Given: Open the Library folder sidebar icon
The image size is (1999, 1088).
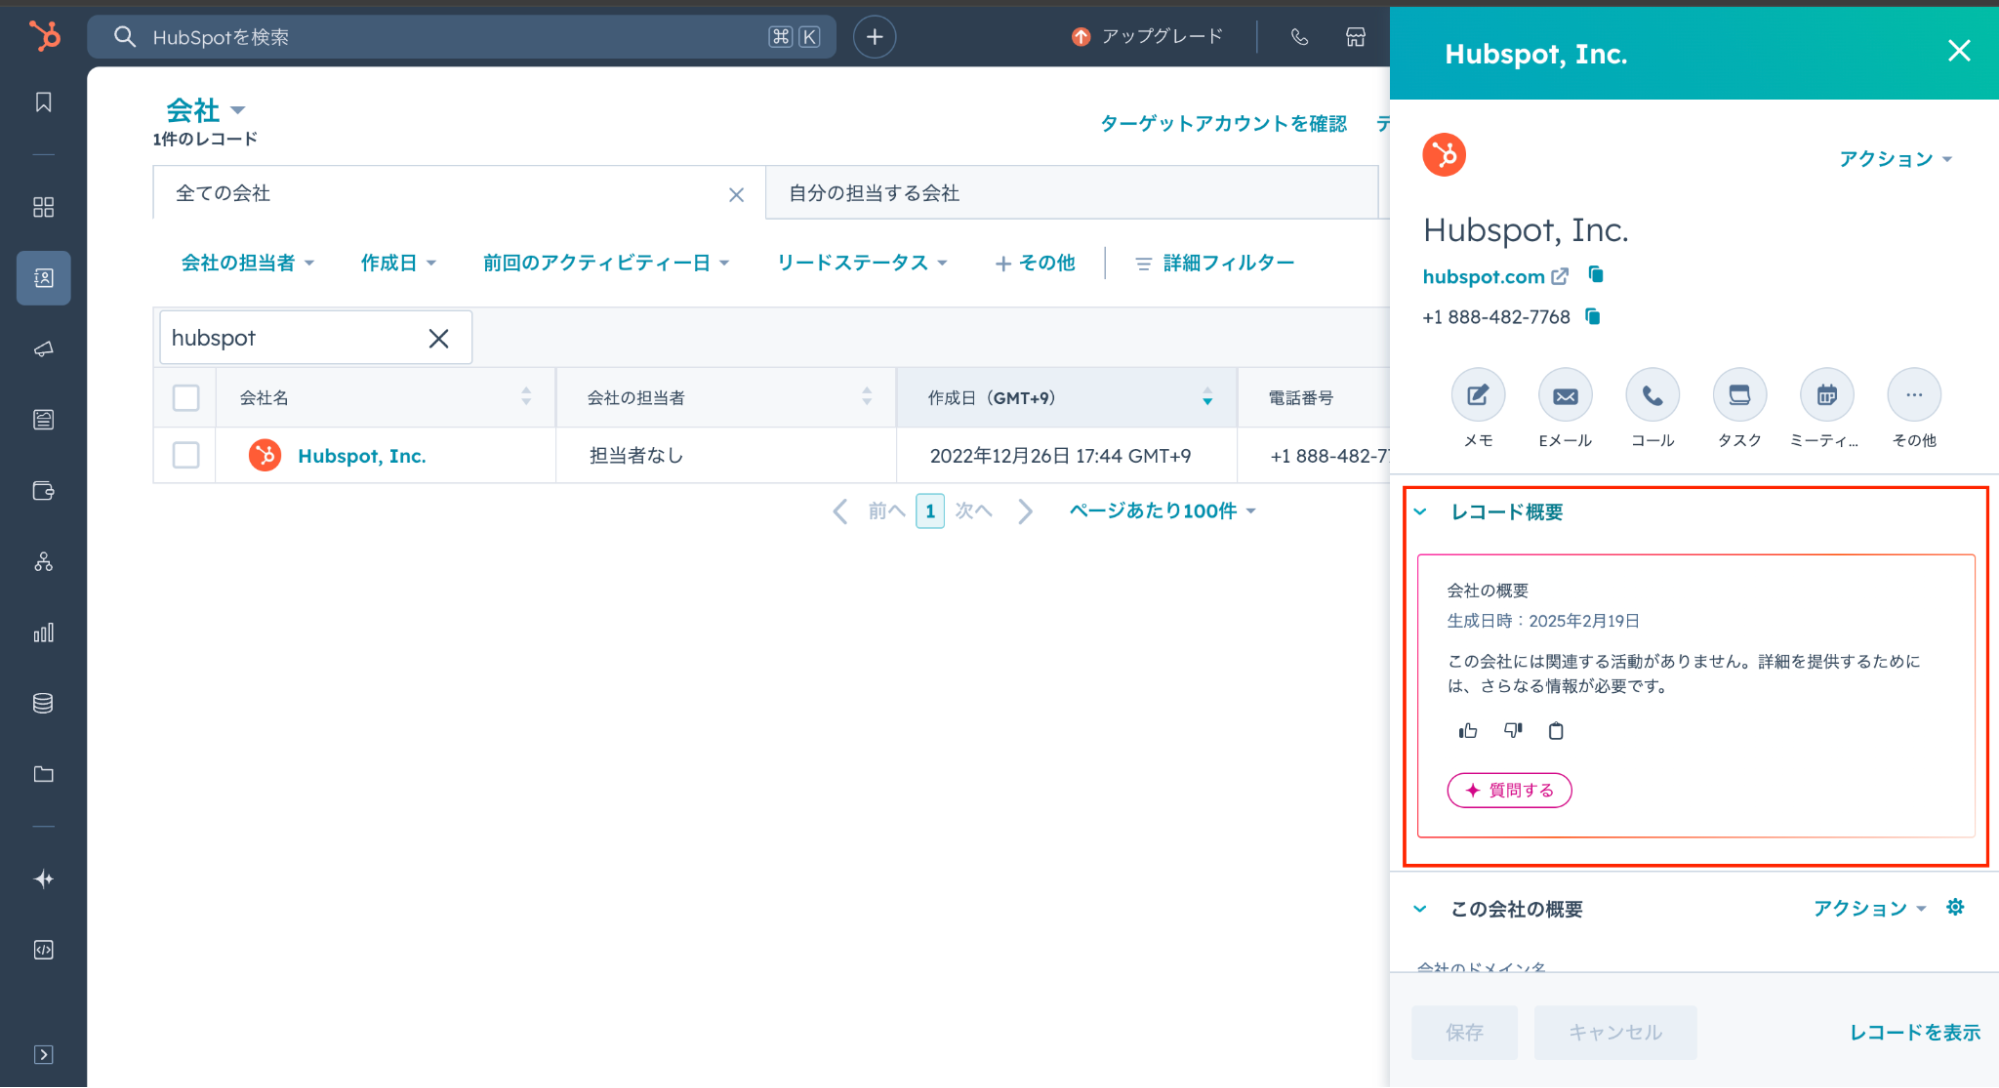Looking at the screenshot, I should [x=43, y=774].
